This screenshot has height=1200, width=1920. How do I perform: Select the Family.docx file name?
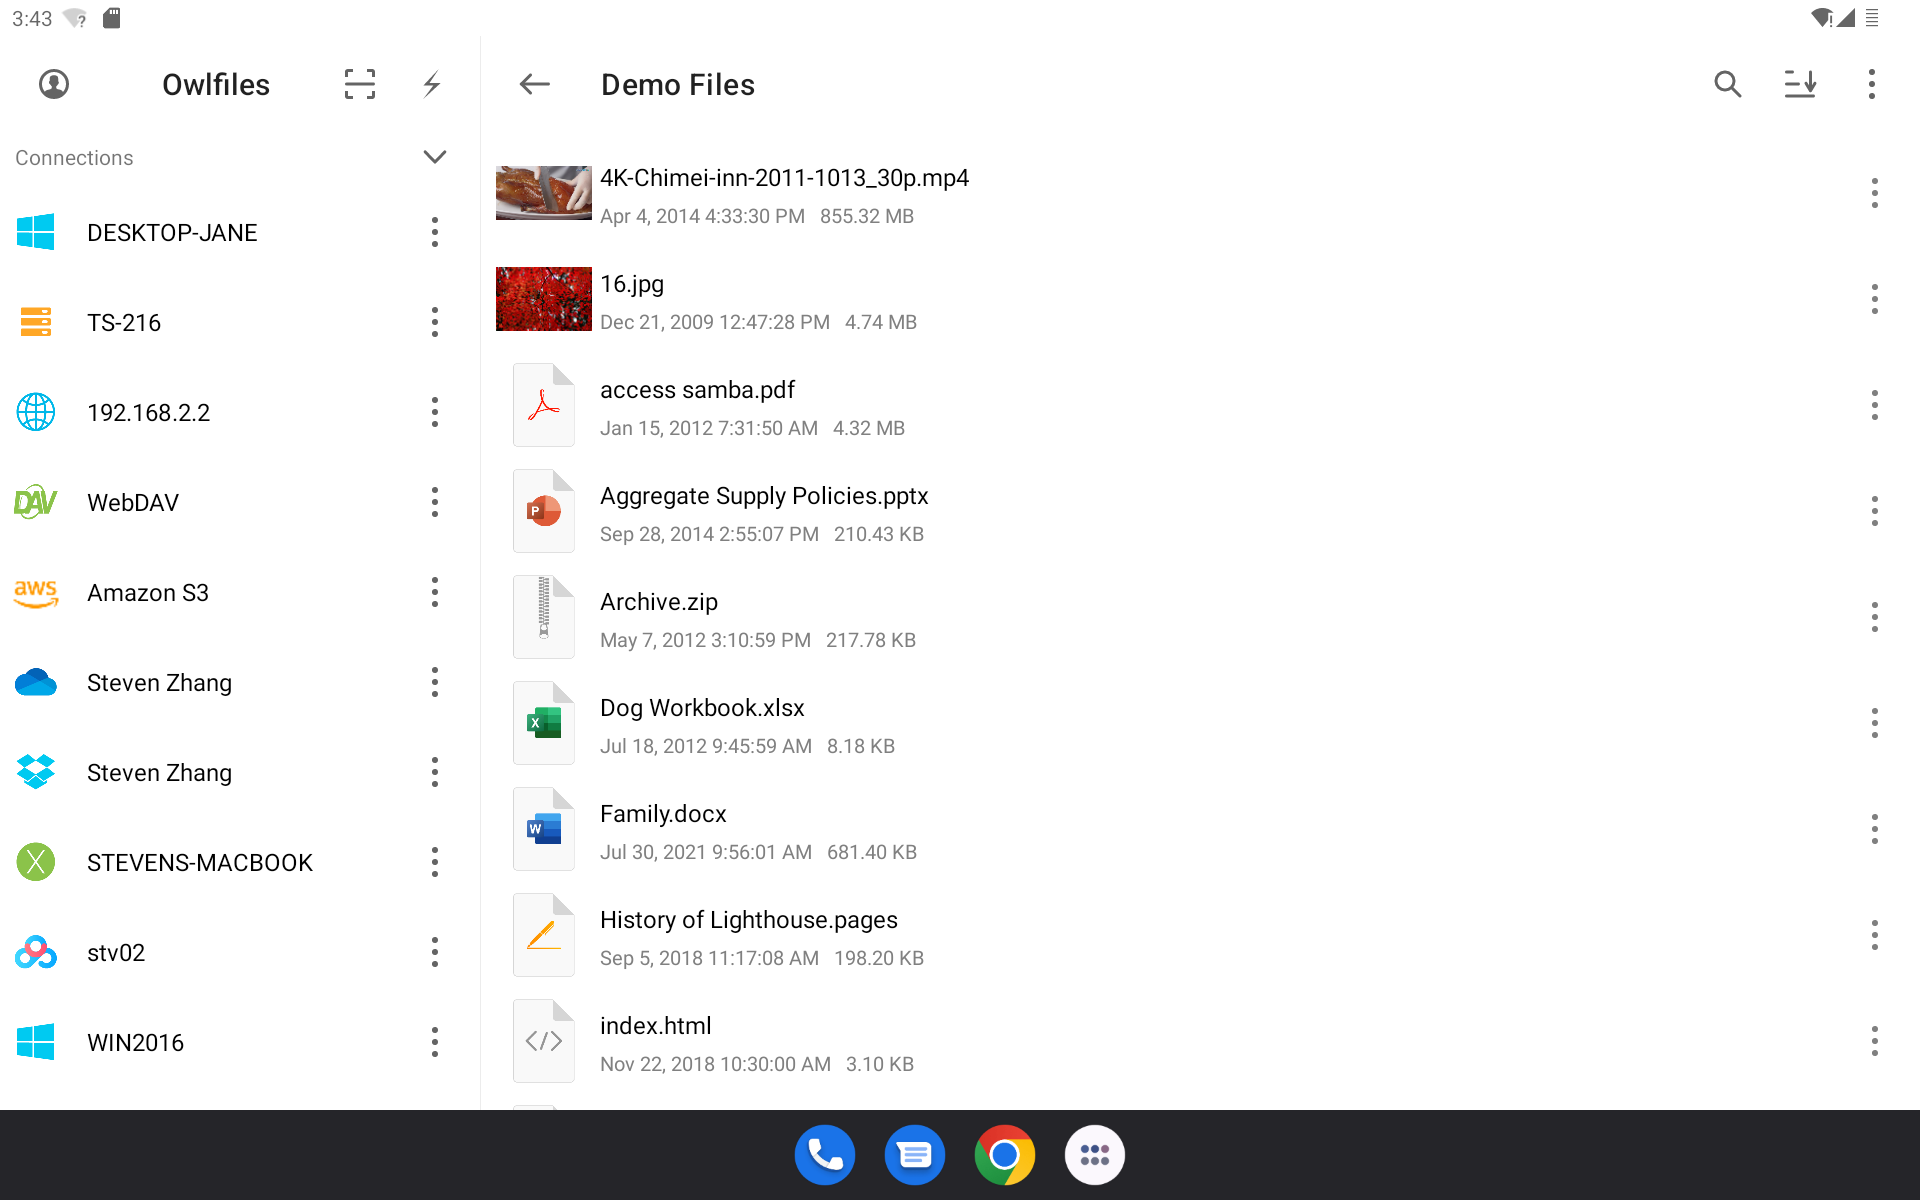click(663, 814)
